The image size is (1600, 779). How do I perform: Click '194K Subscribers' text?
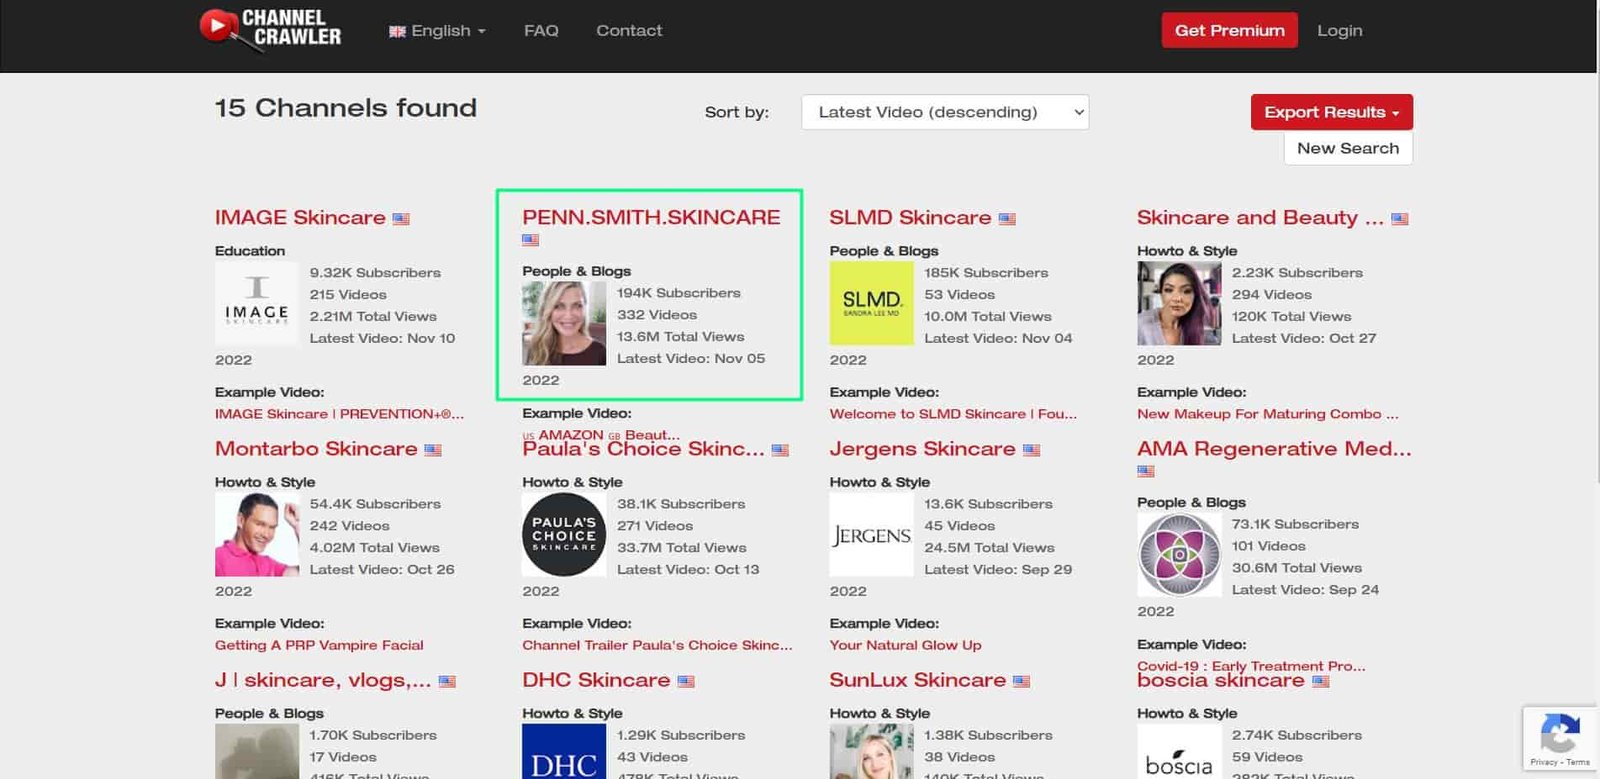(x=679, y=293)
